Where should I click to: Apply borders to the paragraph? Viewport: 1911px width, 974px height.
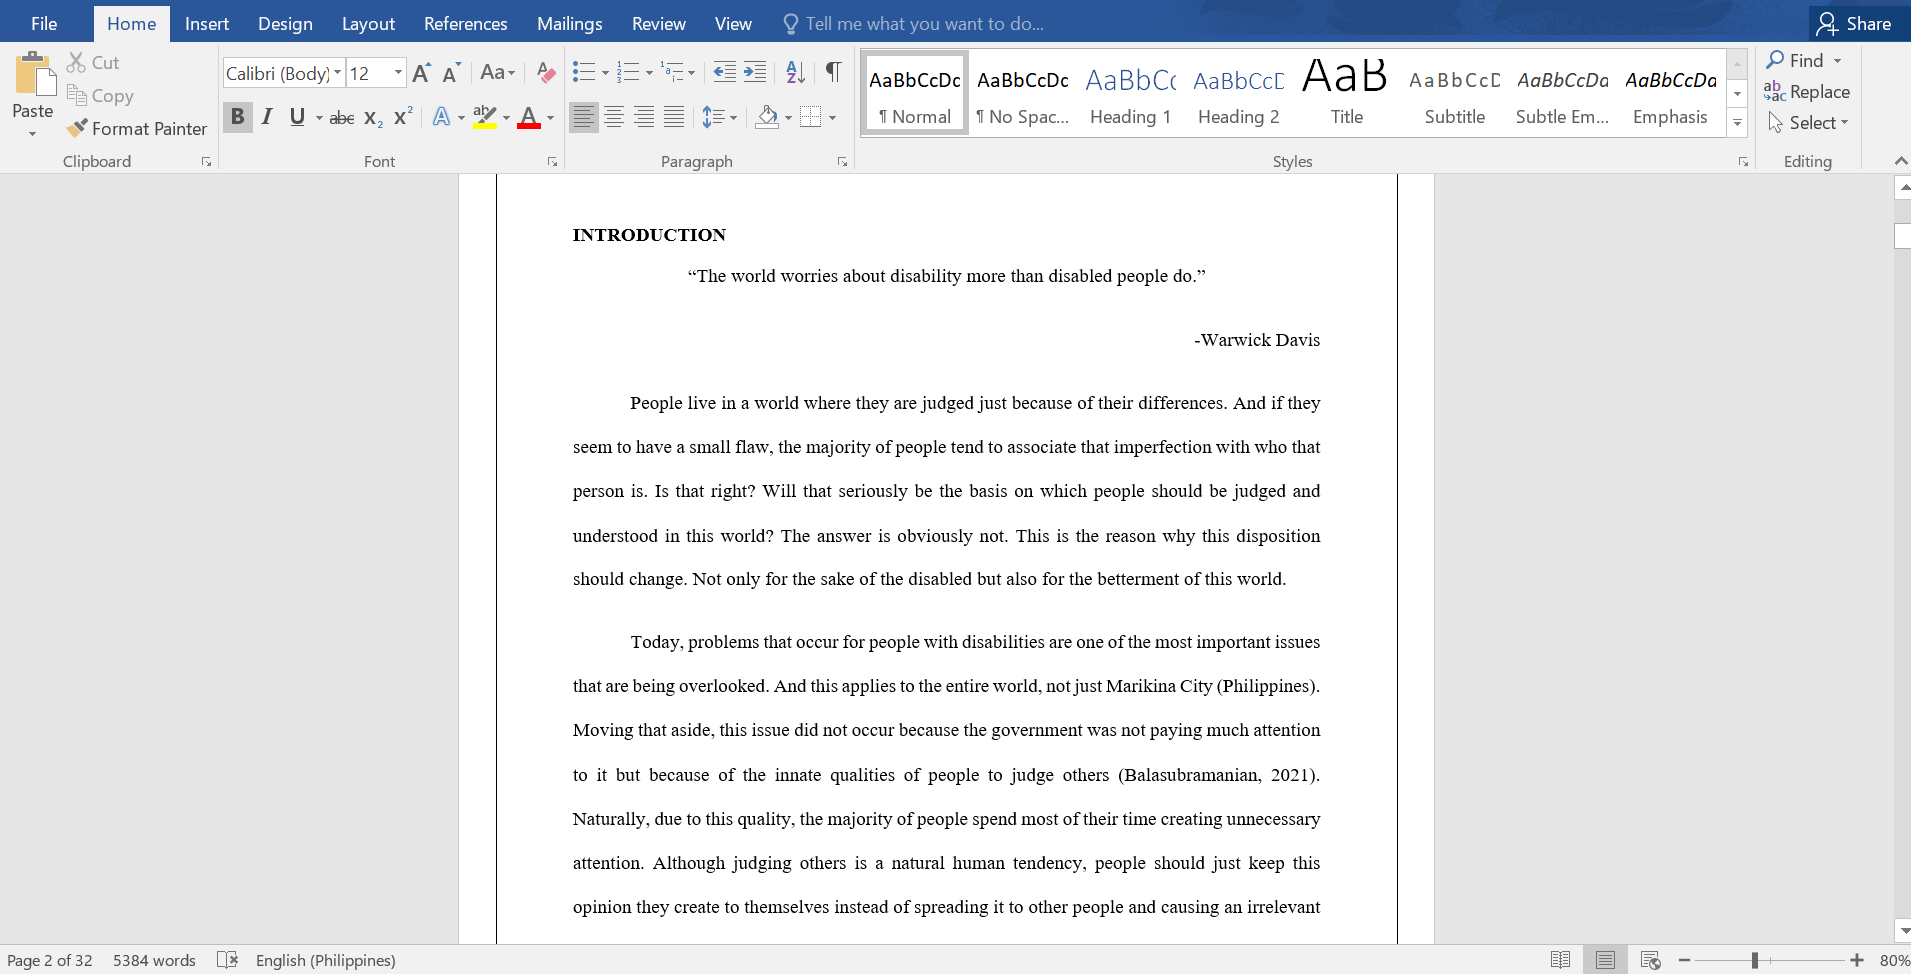(x=811, y=117)
